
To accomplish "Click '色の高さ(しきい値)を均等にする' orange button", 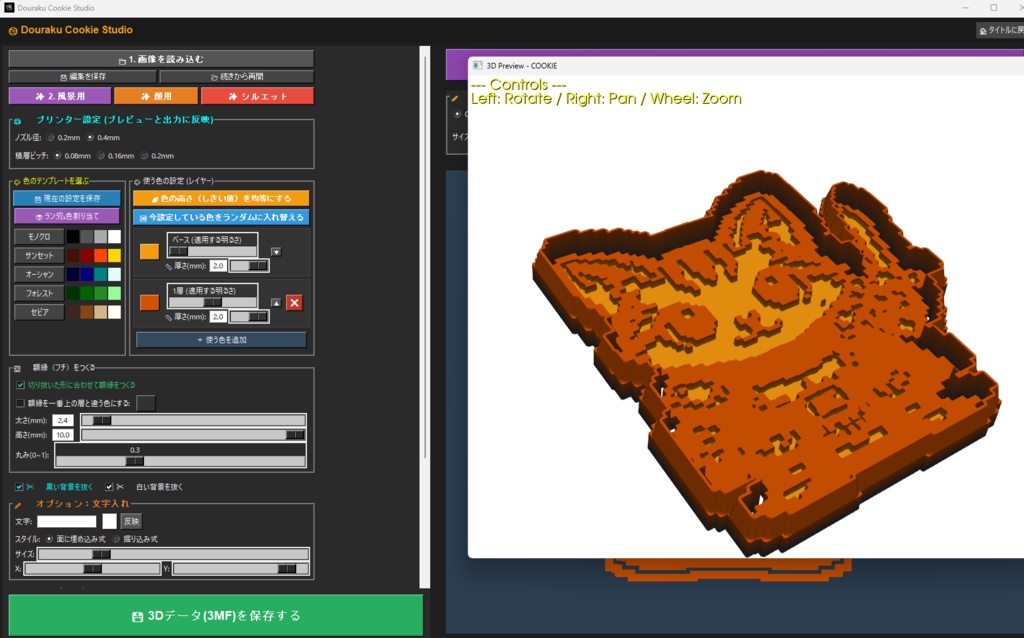I will point(221,198).
